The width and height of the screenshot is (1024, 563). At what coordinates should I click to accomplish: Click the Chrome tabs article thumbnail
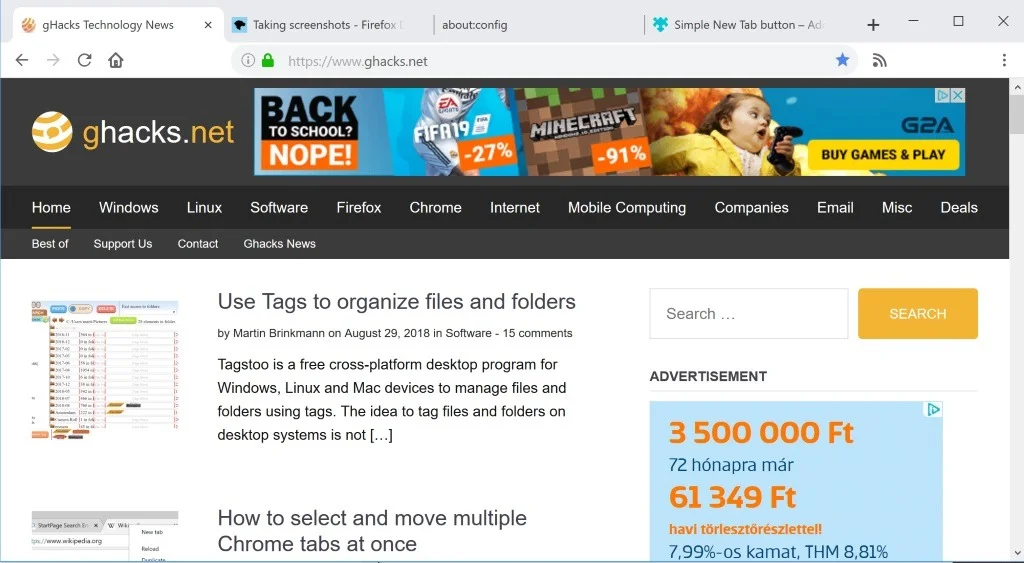pos(104,536)
